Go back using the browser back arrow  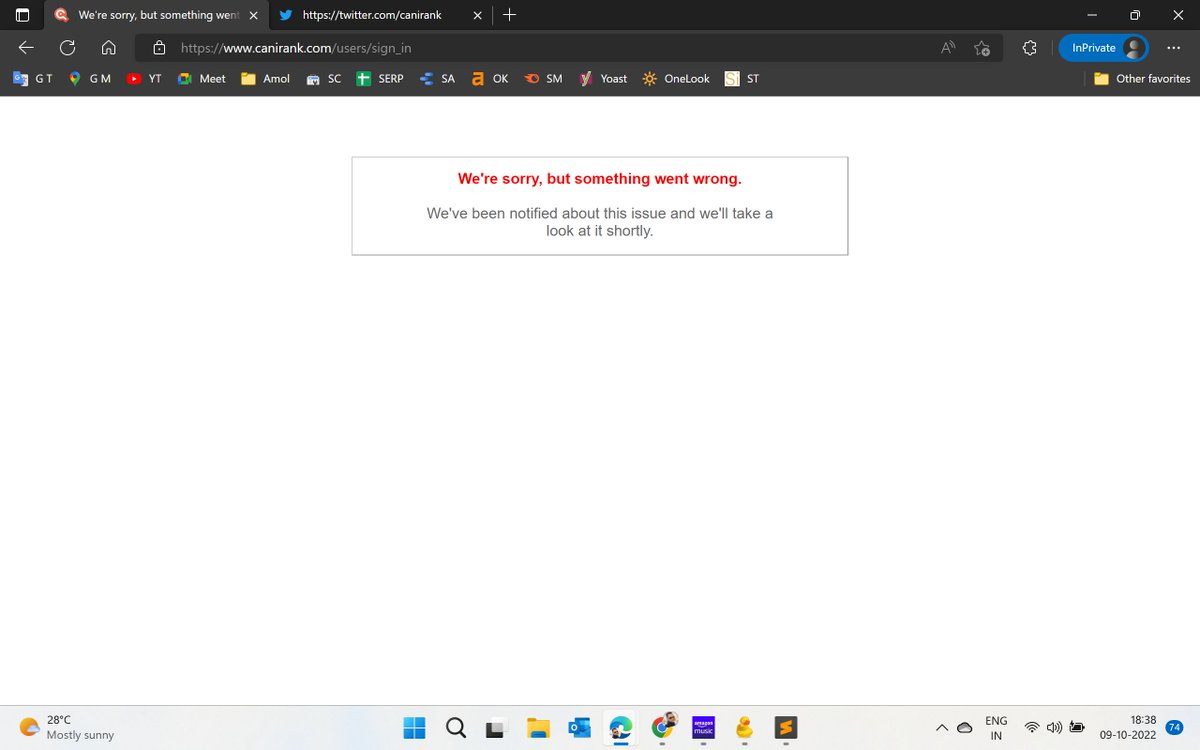tap(26, 48)
